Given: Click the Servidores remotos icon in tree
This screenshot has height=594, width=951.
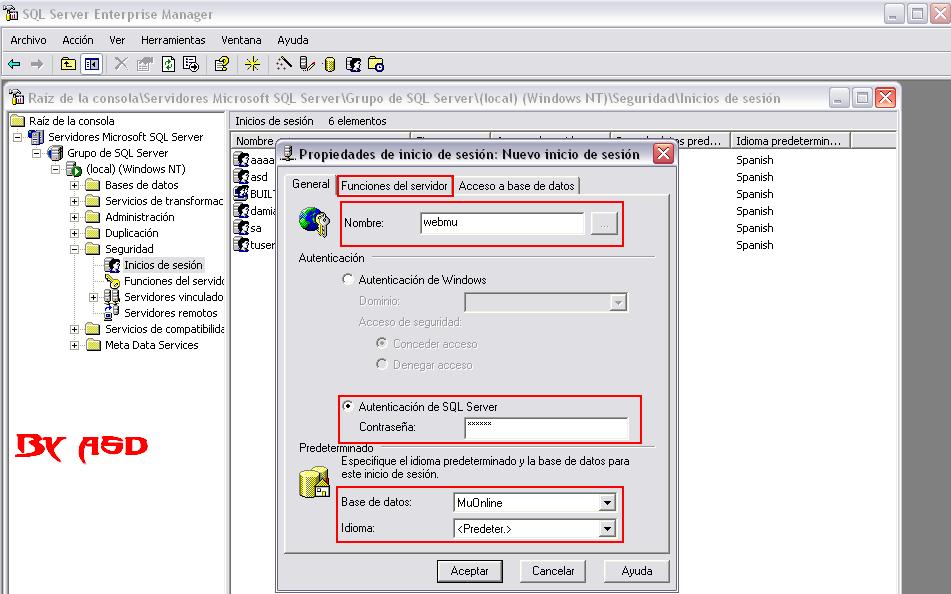Looking at the screenshot, I should [x=112, y=312].
